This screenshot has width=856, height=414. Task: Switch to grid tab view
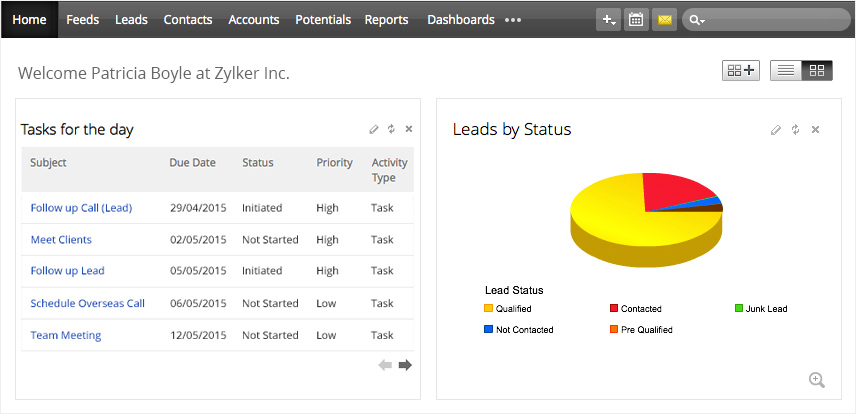pos(817,70)
